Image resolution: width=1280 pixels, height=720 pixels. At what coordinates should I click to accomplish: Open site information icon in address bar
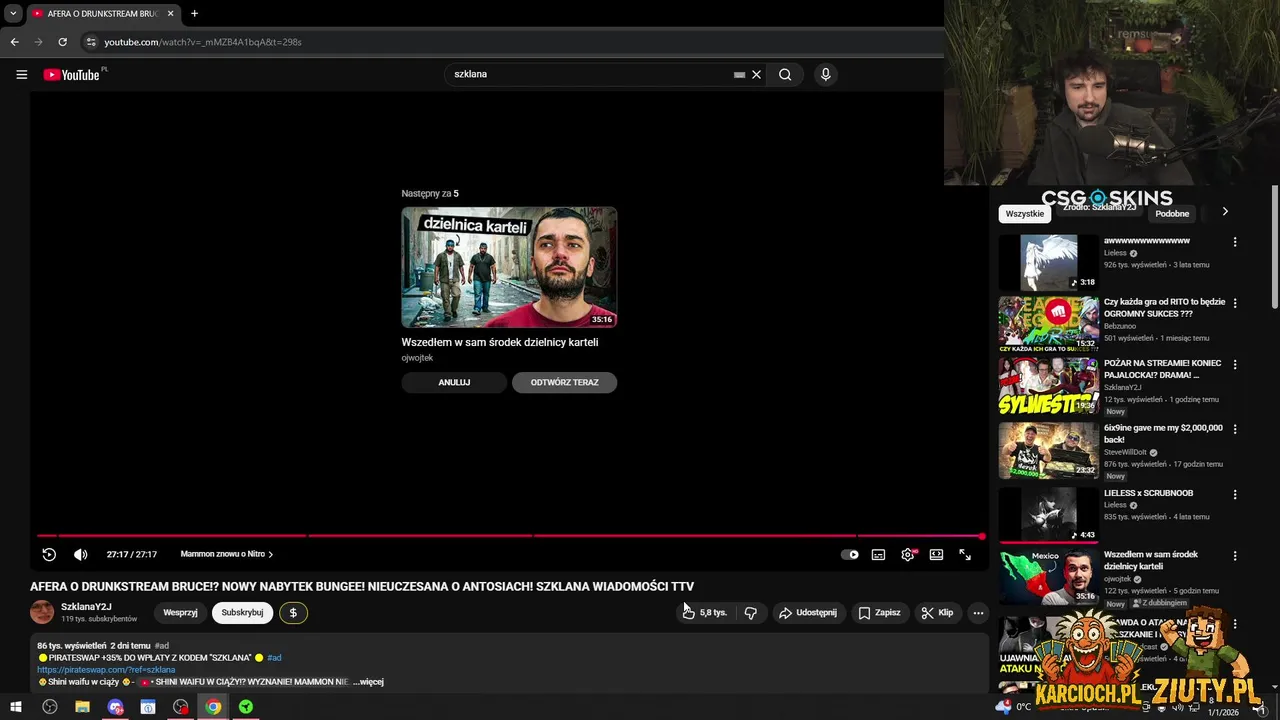click(91, 42)
